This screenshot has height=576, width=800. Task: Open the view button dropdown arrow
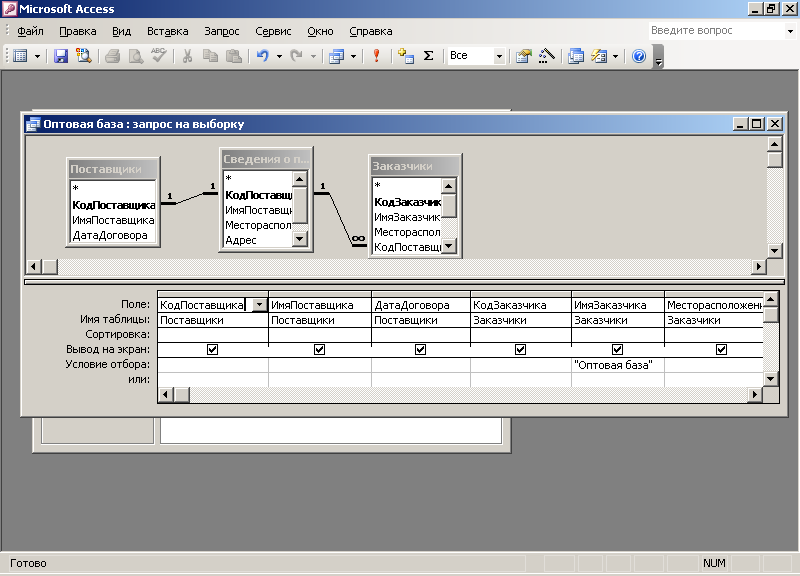click(37, 56)
